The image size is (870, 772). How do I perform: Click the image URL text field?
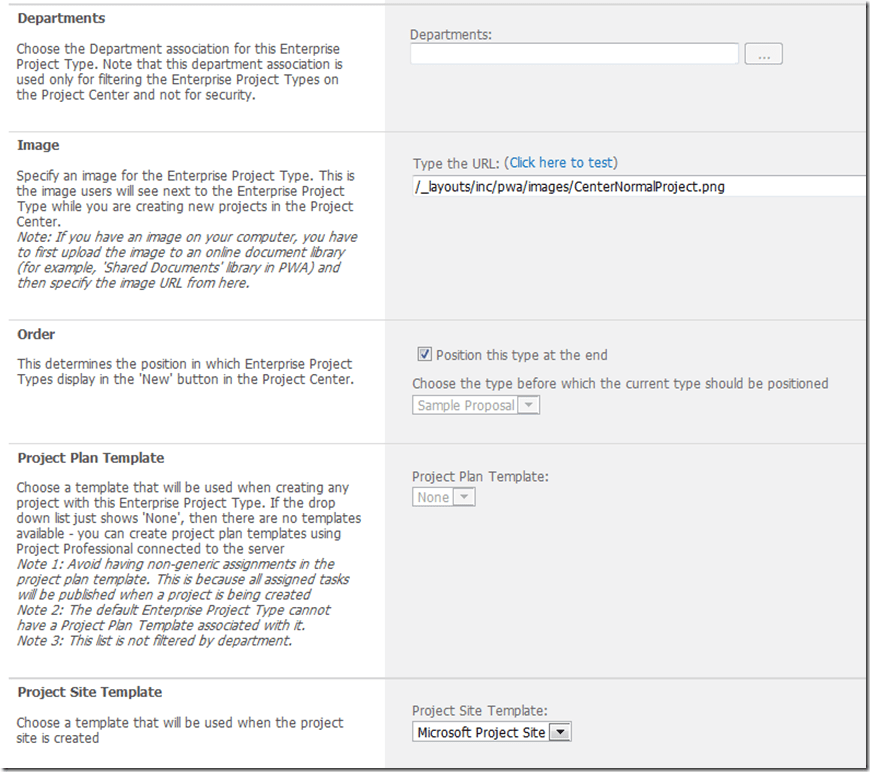pos(640,186)
